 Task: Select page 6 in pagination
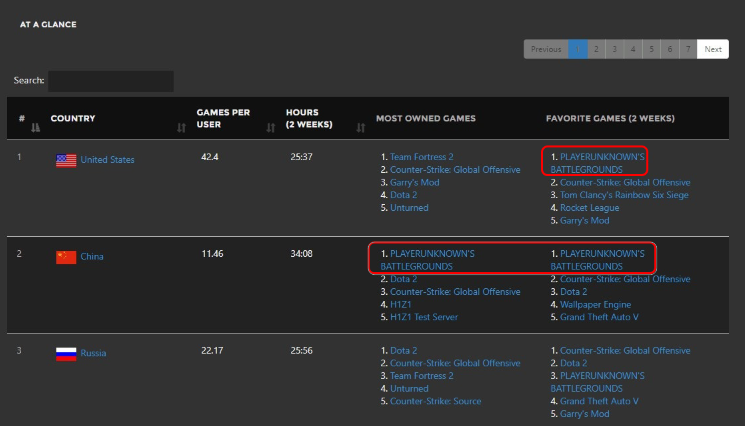[x=670, y=49]
